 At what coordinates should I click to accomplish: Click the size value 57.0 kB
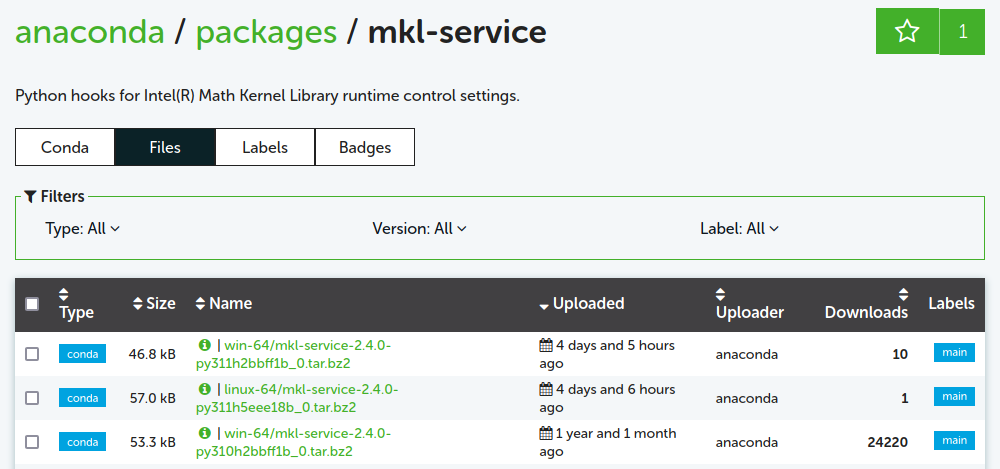pyautogui.click(x=152, y=398)
